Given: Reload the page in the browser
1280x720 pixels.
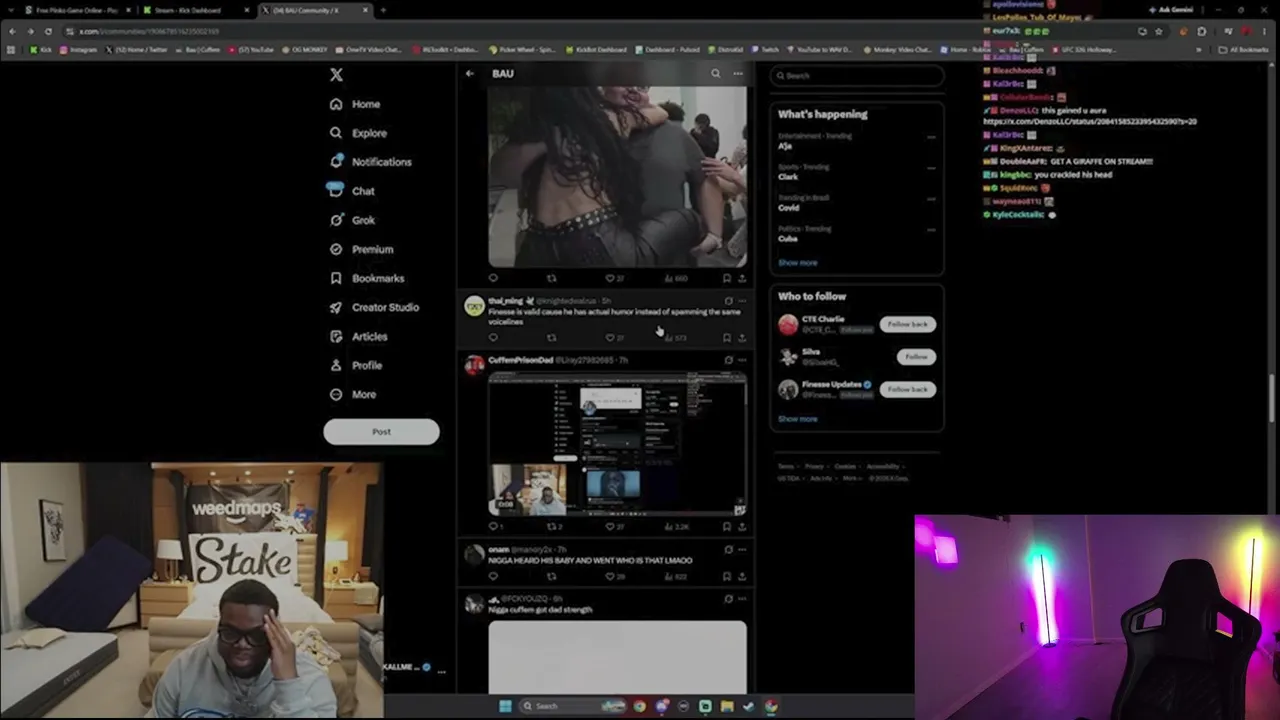Looking at the screenshot, I should [x=48, y=31].
